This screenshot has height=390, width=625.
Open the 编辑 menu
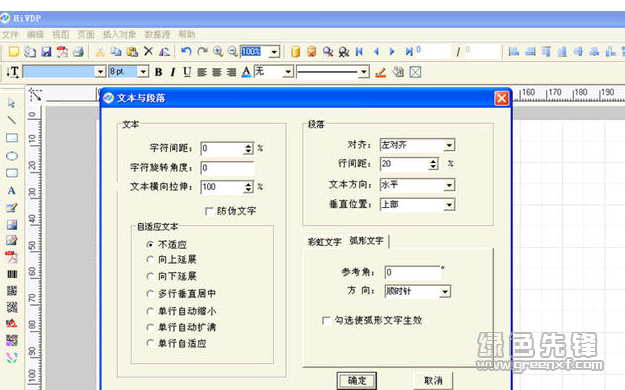click(35, 34)
